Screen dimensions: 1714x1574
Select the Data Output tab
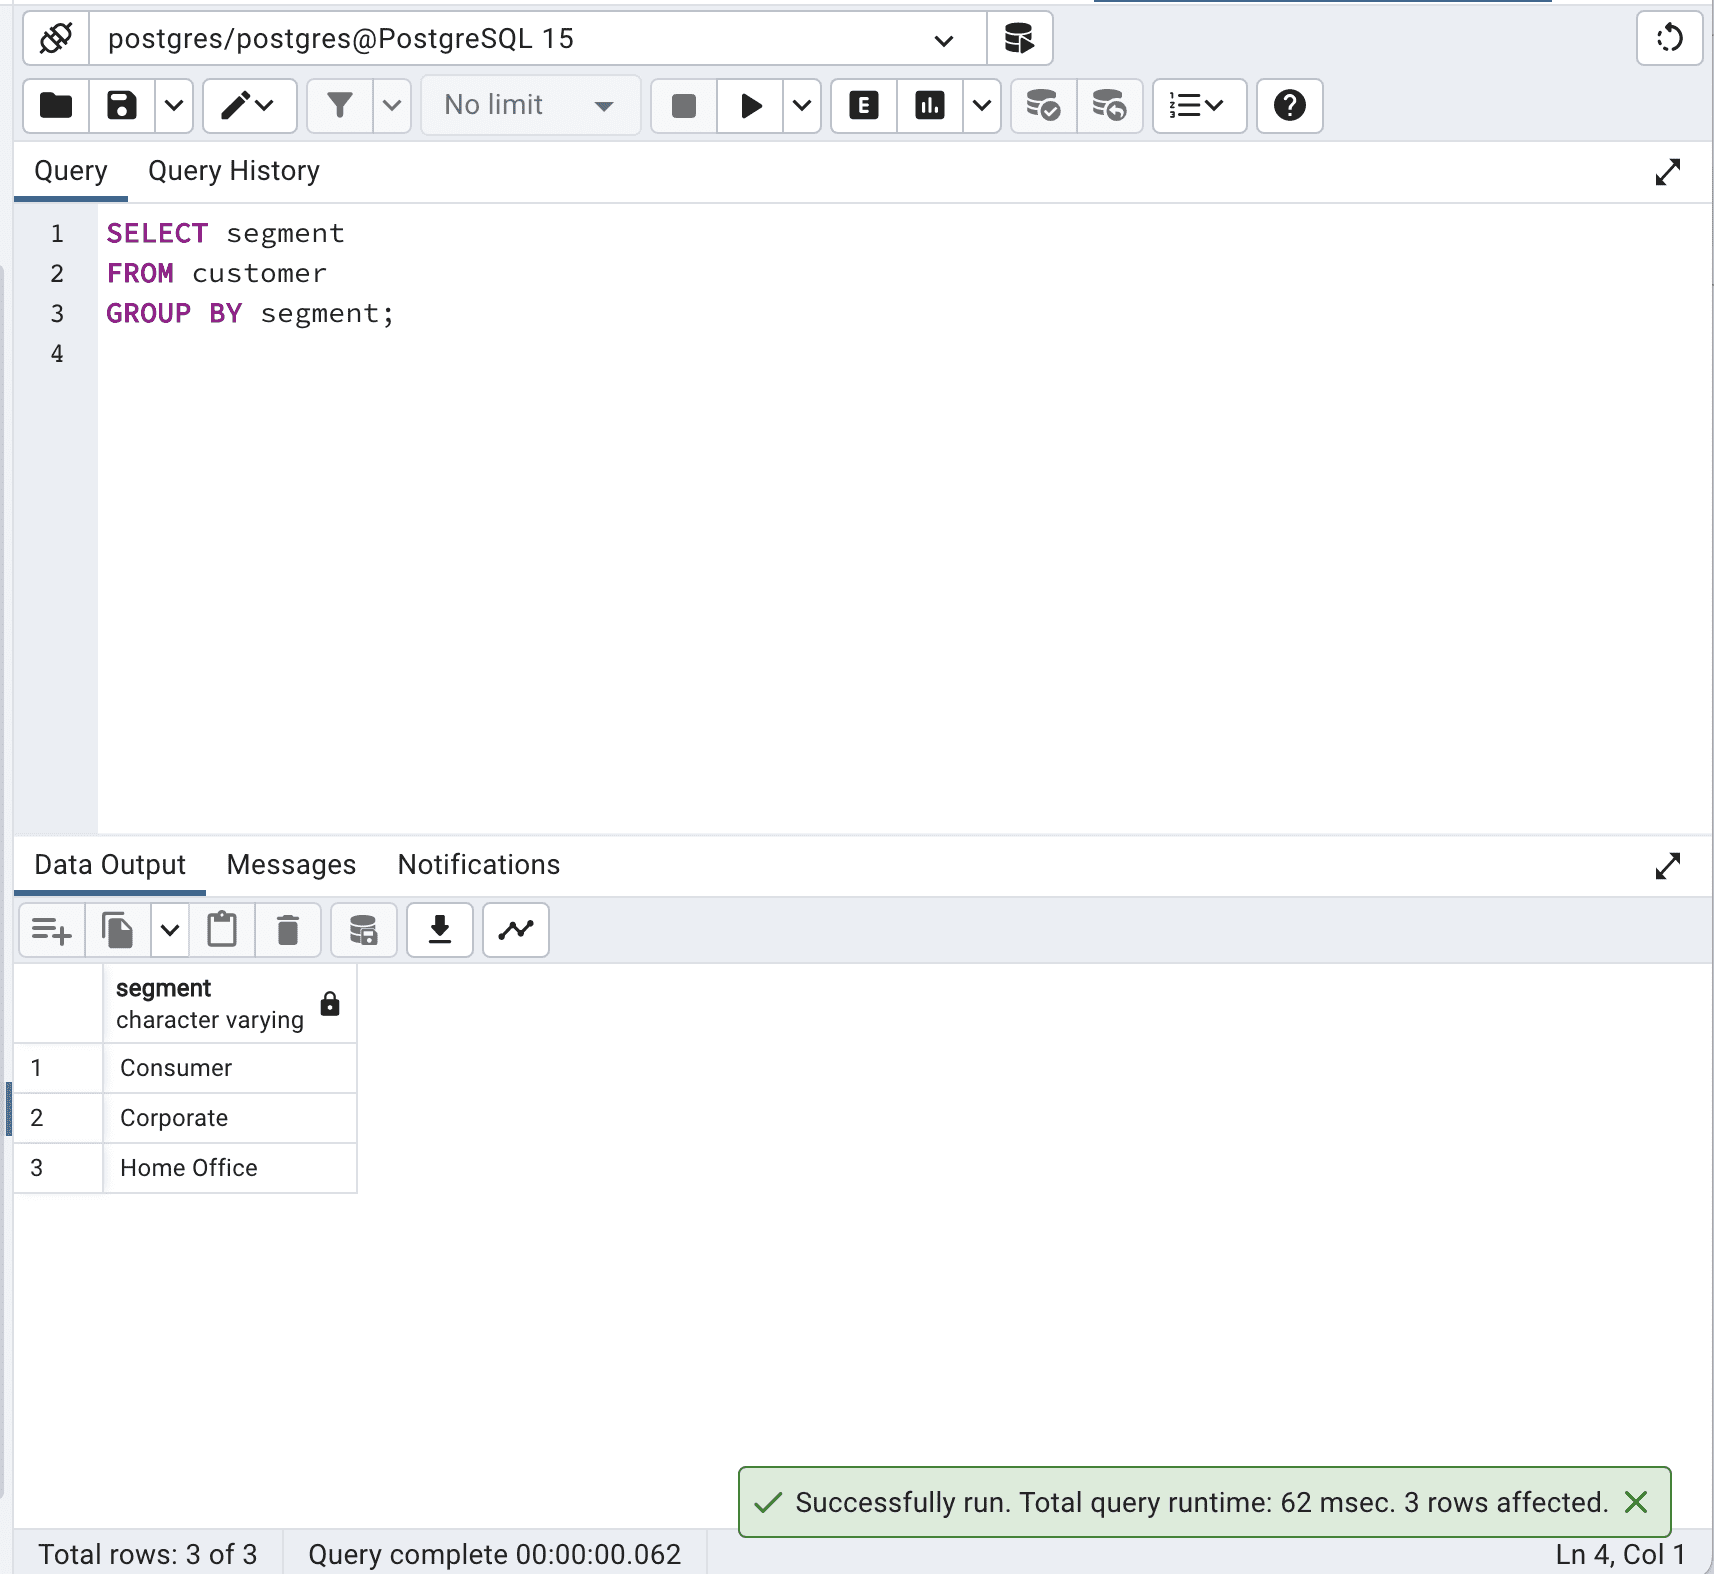pos(110,865)
